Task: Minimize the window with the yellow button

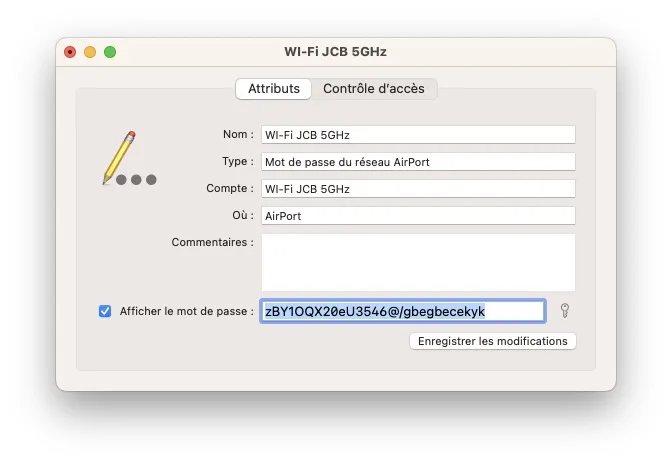Action: click(90, 52)
